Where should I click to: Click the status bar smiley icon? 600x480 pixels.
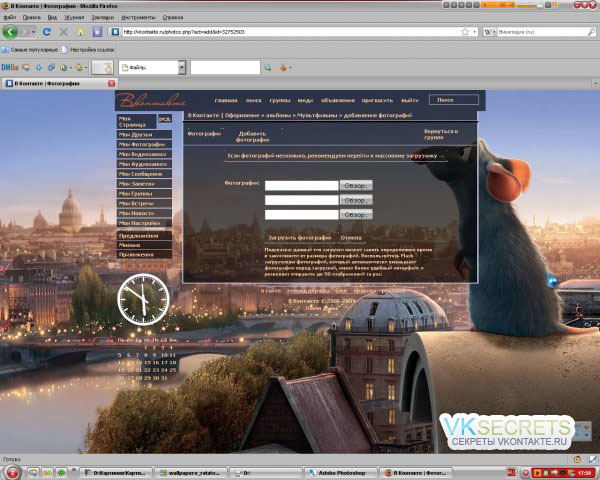(x=577, y=459)
